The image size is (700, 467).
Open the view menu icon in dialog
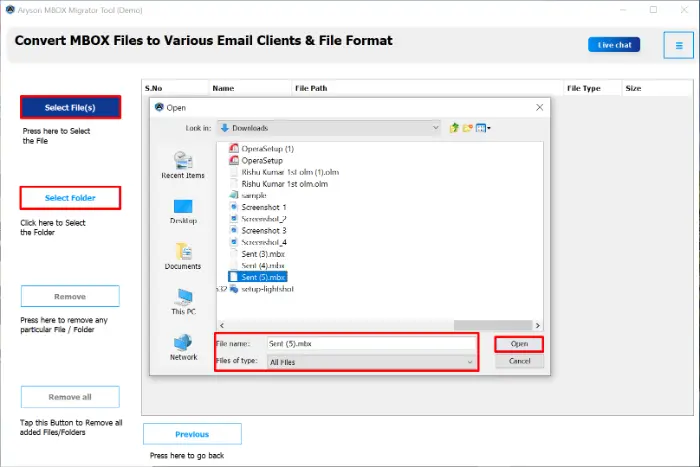pyautogui.click(x=483, y=128)
